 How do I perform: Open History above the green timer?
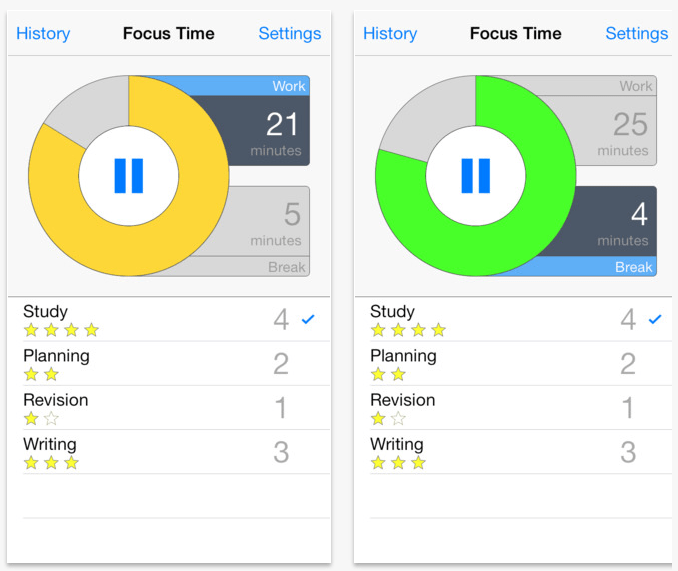(390, 33)
